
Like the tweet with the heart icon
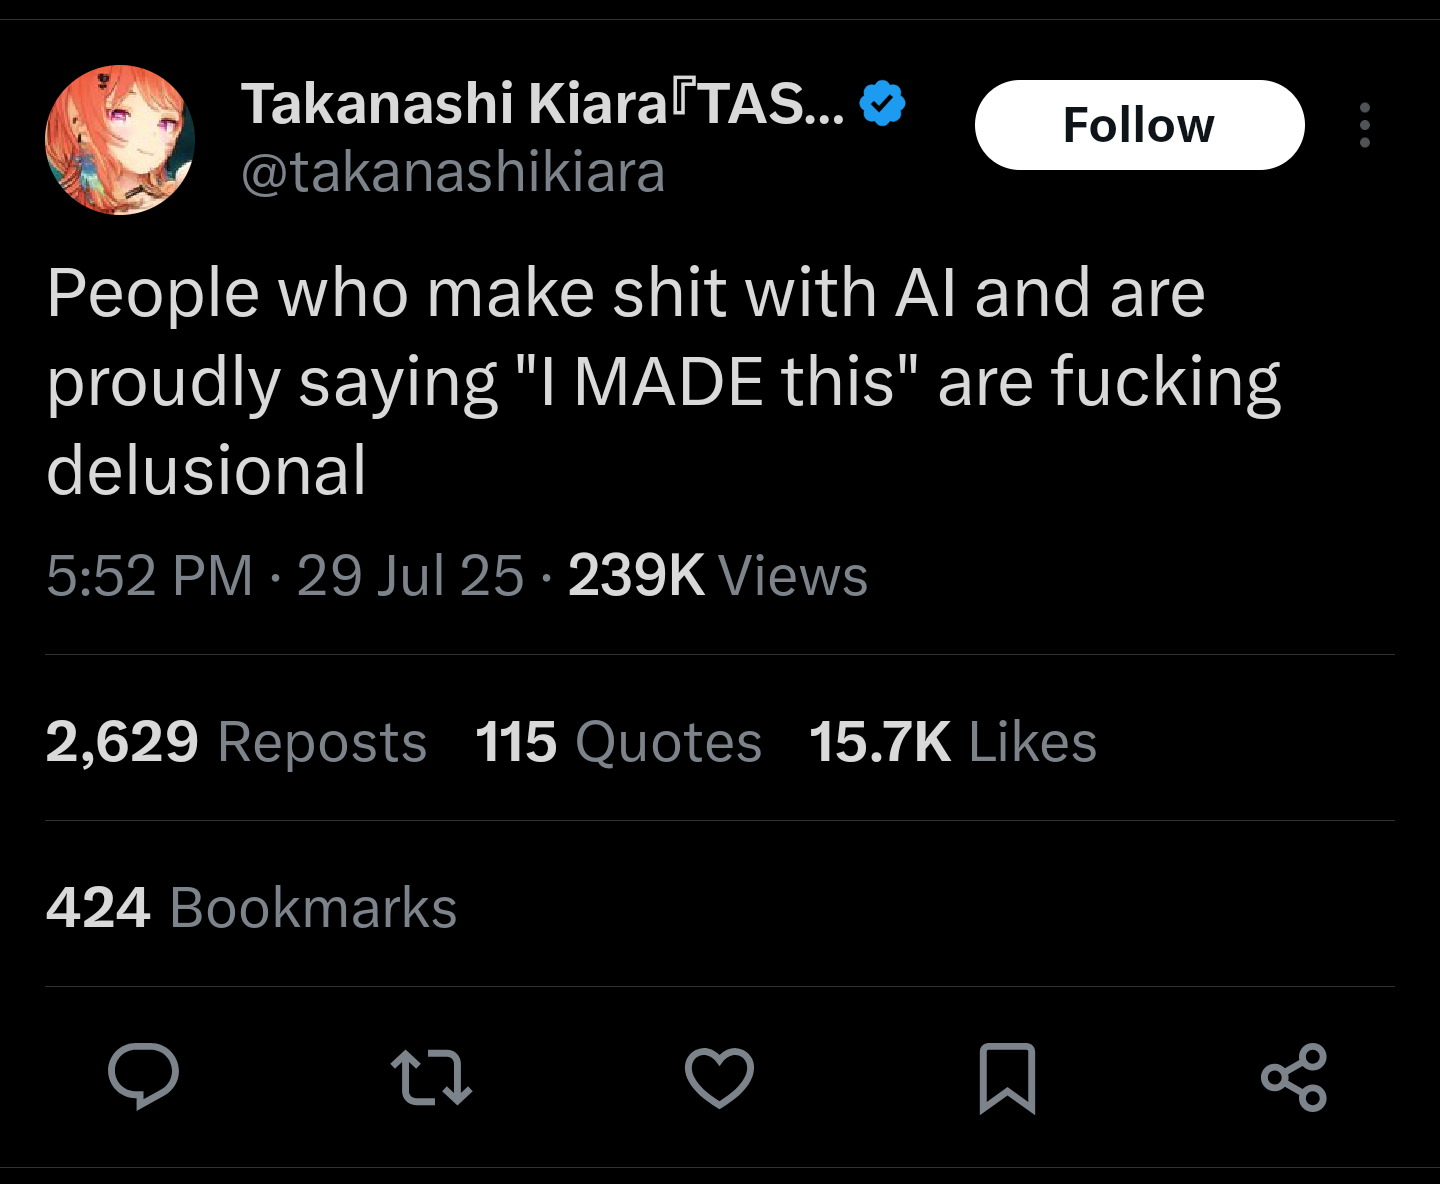pos(719,1077)
